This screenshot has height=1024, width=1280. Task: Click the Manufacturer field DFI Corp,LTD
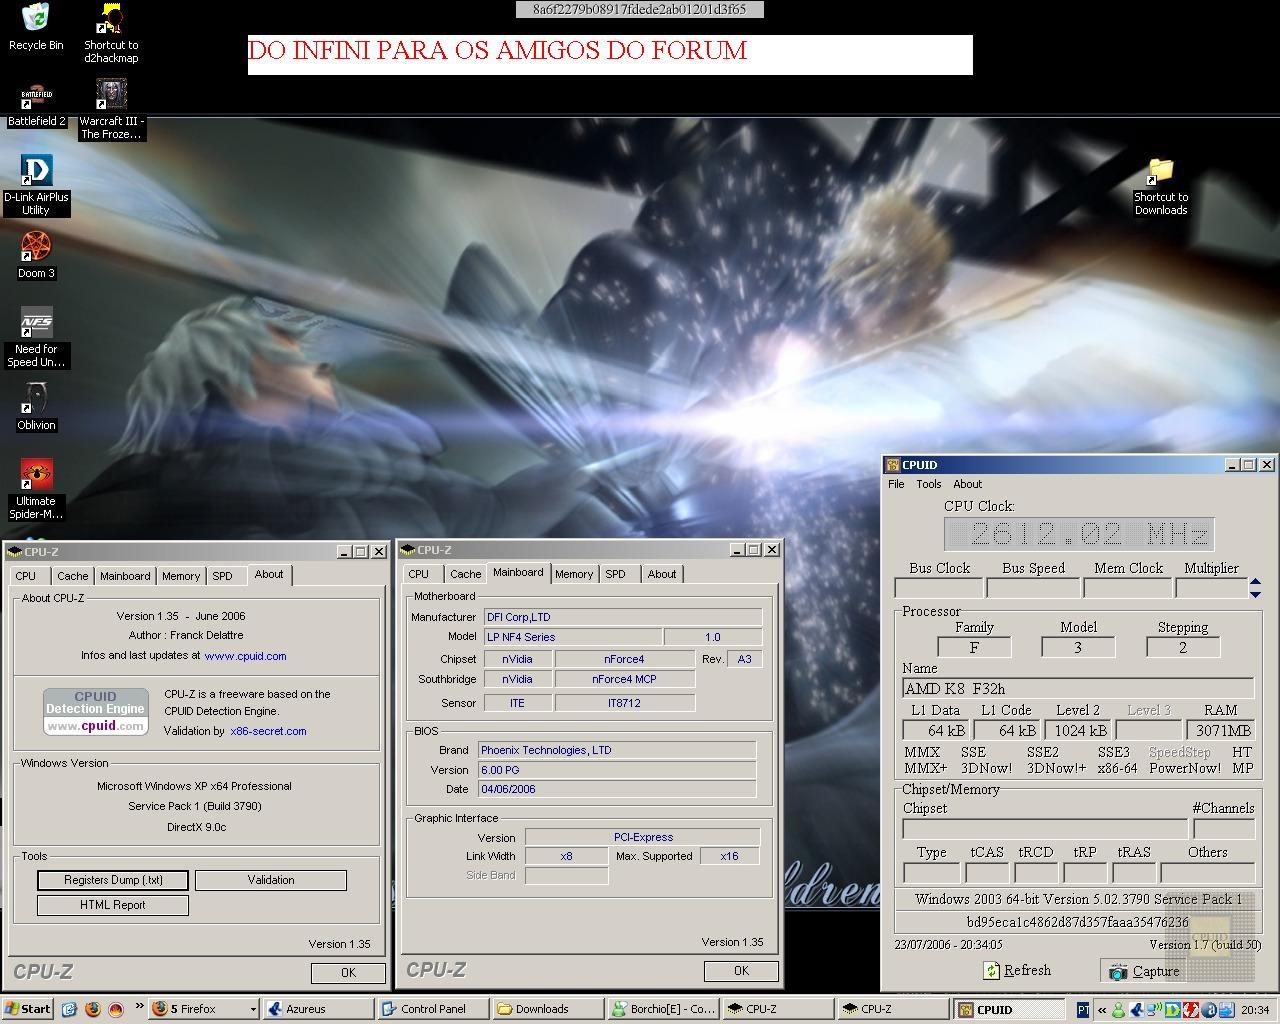coord(623,617)
